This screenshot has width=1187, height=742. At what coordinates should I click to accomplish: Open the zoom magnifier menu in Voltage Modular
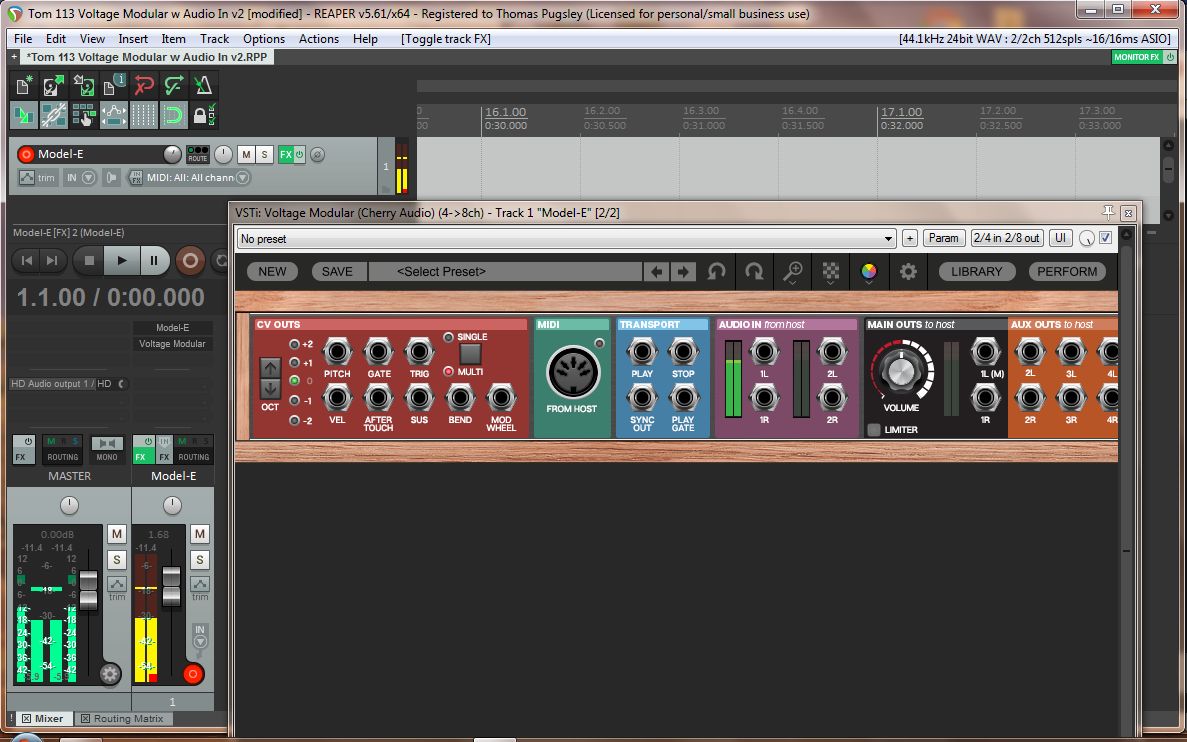793,272
